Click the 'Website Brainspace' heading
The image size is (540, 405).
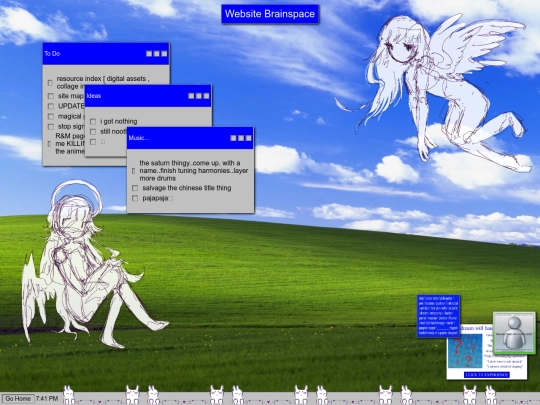270,14
